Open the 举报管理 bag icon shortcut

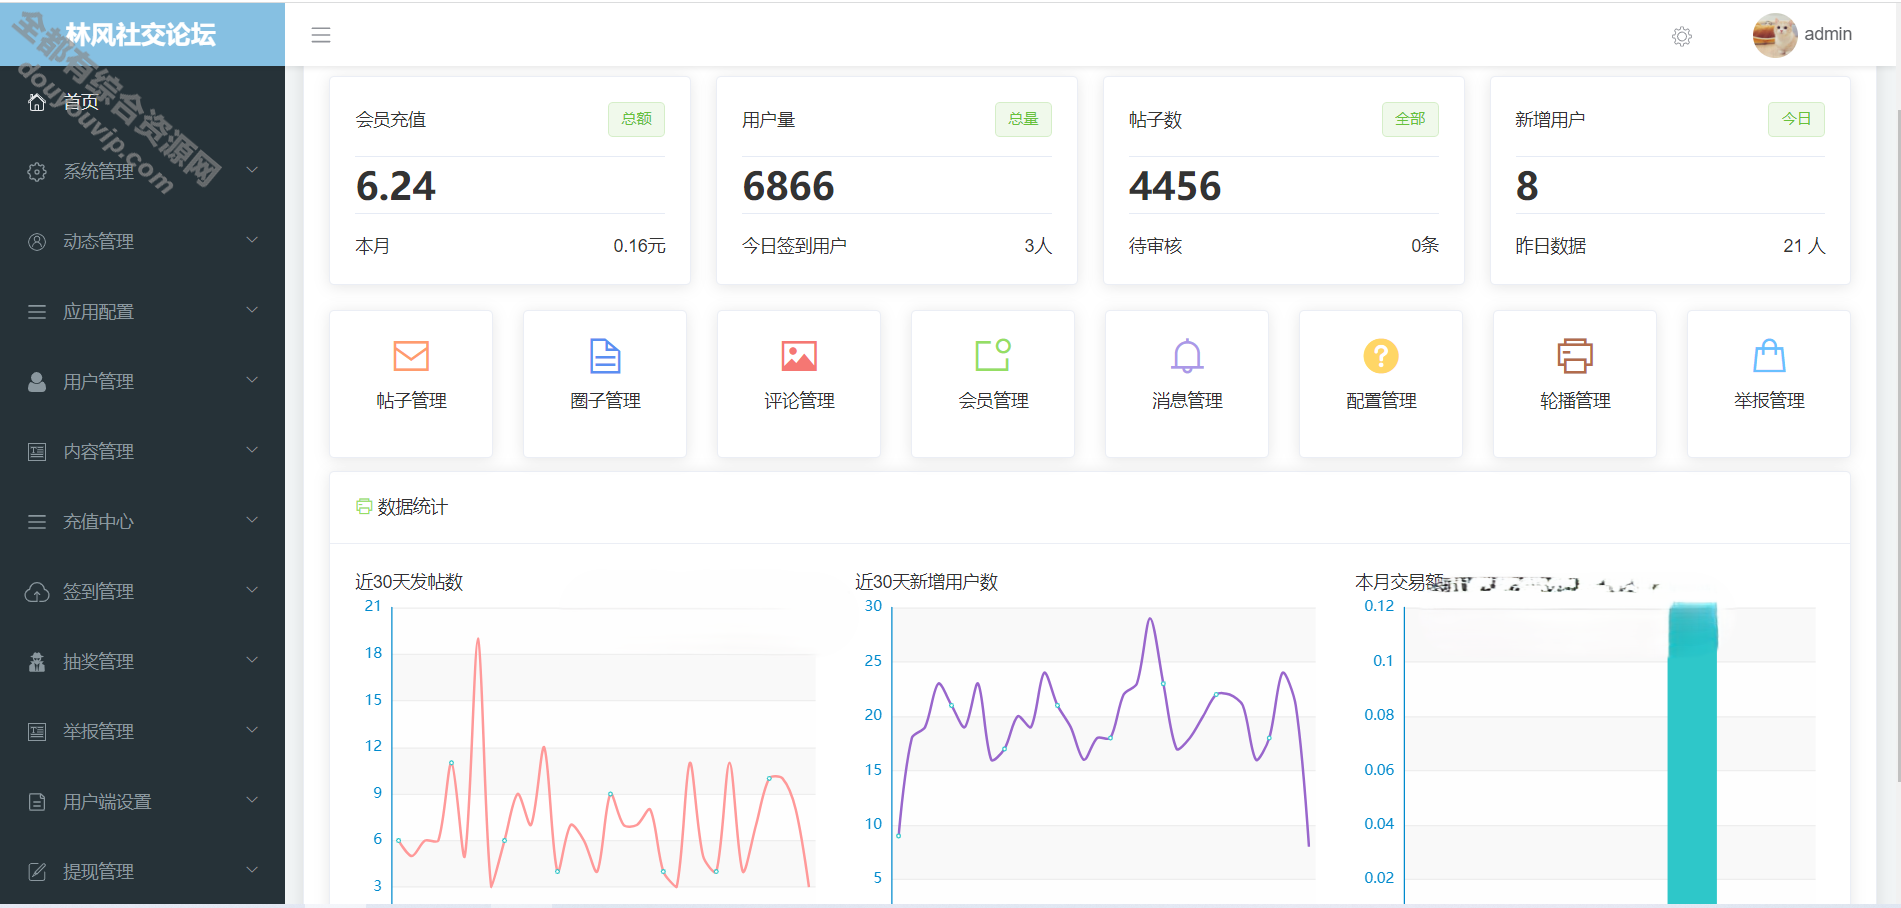pyautogui.click(x=1769, y=356)
